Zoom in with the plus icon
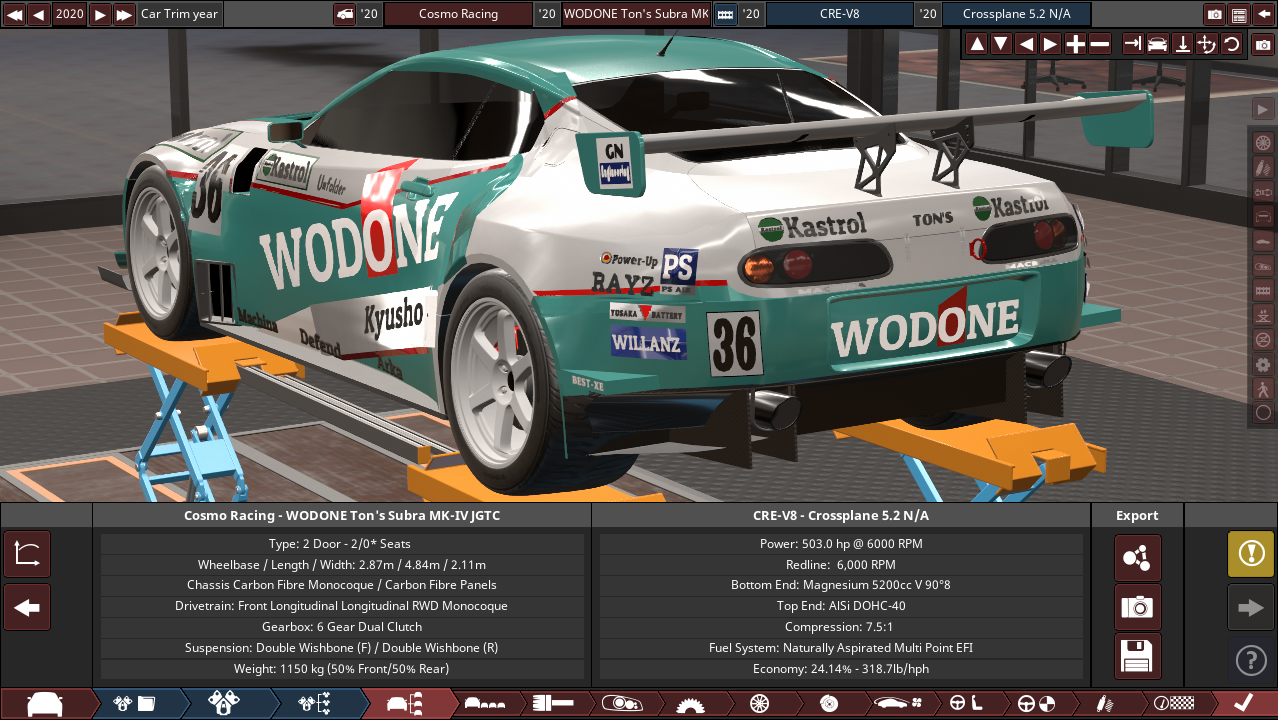Screen dimensions: 1278x720 [x=1075, y=44]
